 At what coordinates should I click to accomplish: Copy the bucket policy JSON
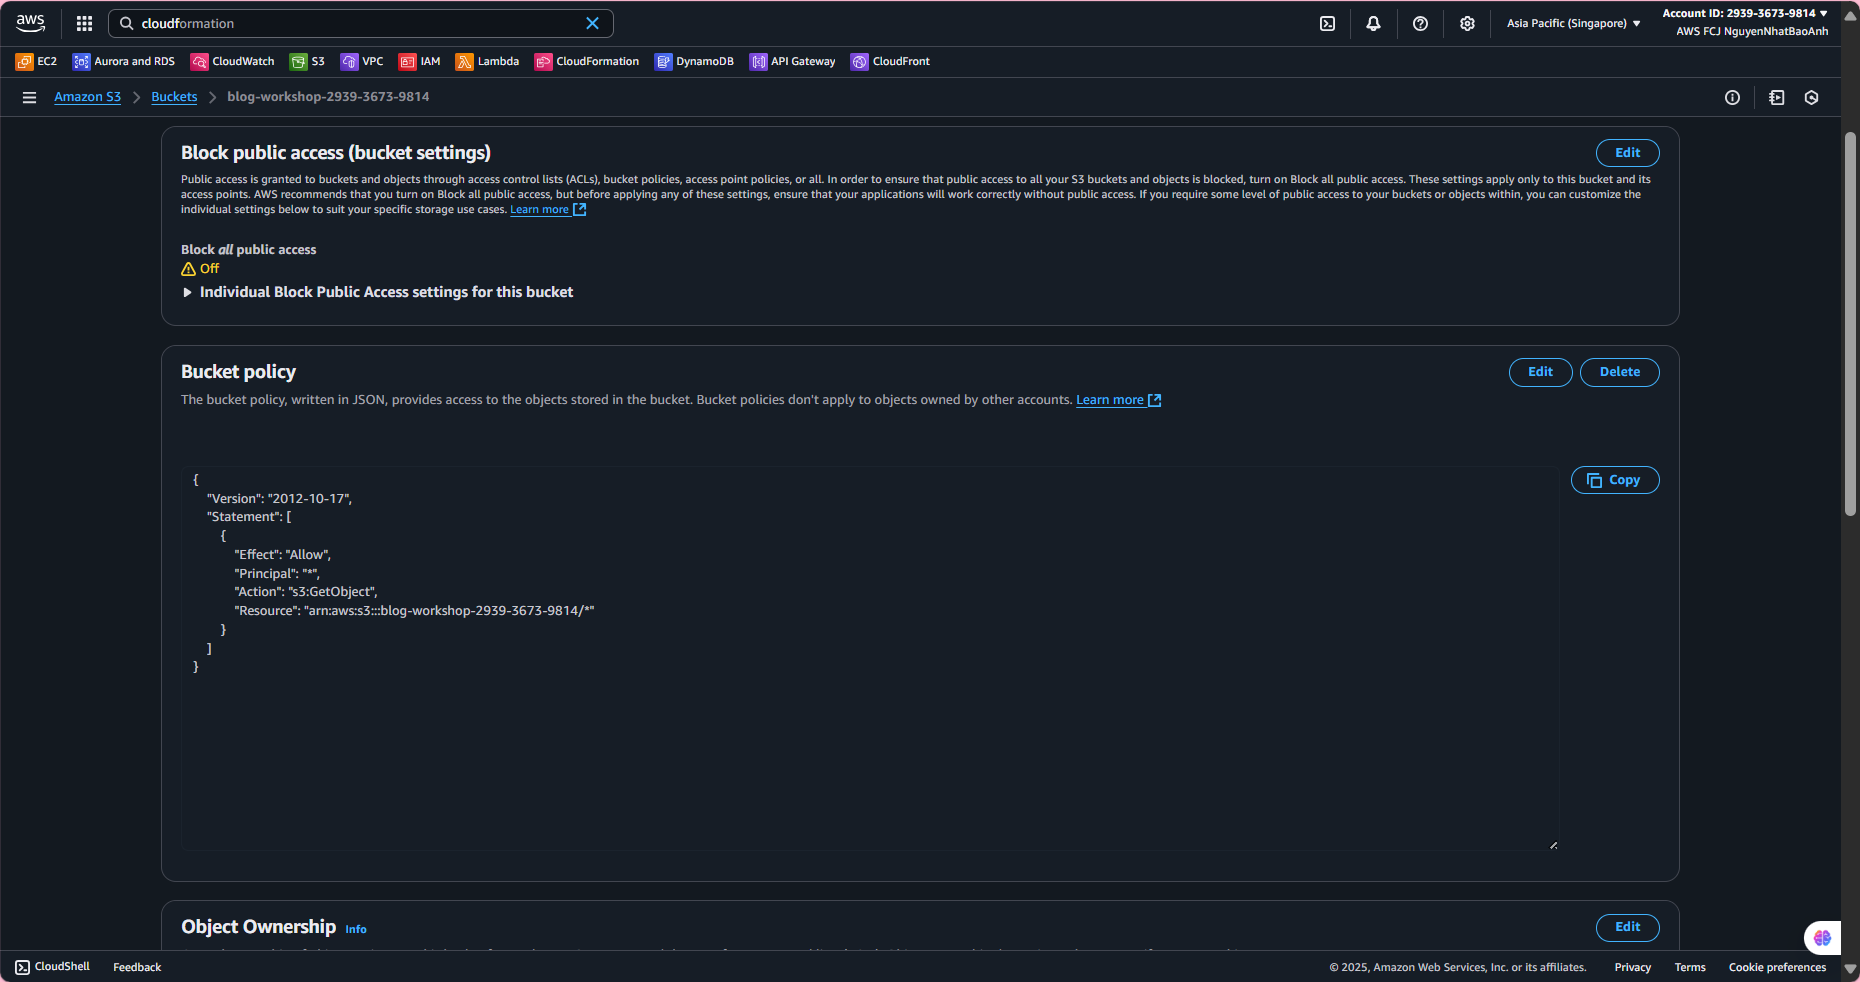click(x=1614, y=480)
